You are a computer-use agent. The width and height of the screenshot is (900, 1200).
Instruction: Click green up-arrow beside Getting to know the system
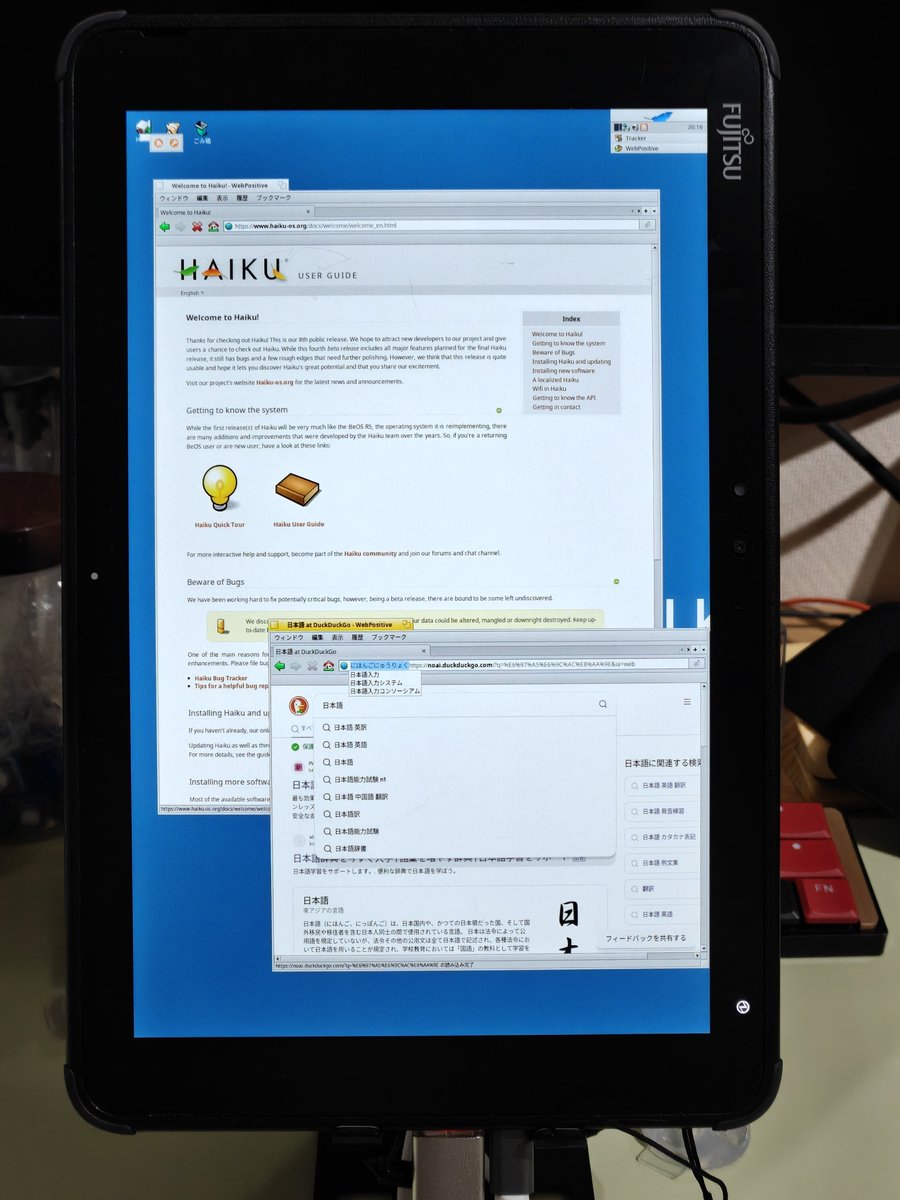(x=499, y=410)
